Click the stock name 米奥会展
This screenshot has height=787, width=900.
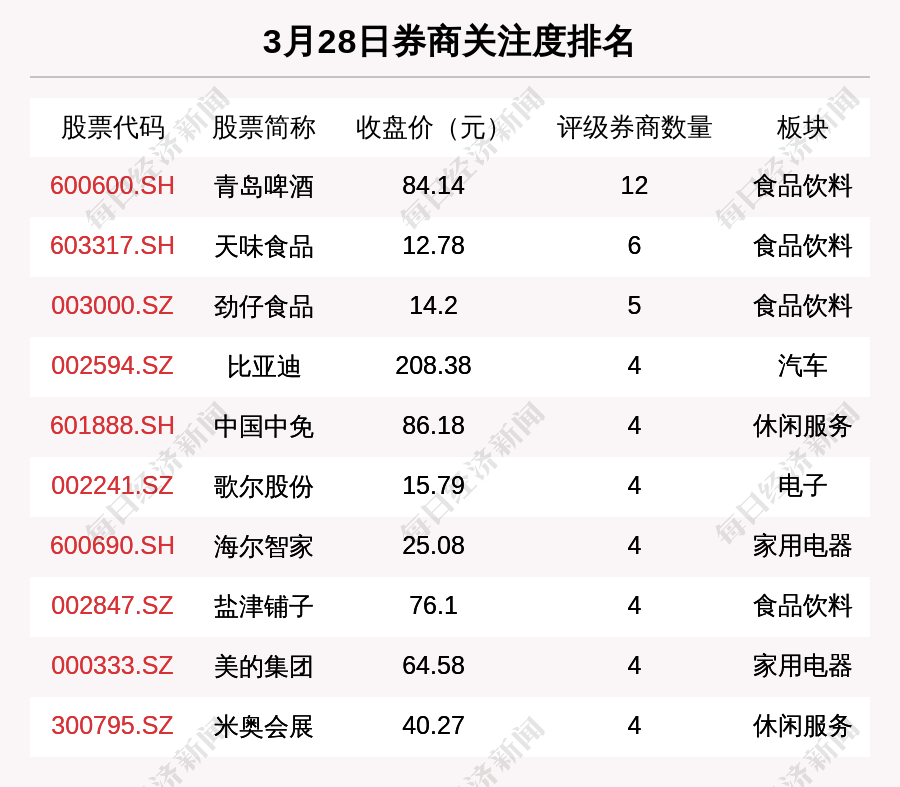point(264,726)
